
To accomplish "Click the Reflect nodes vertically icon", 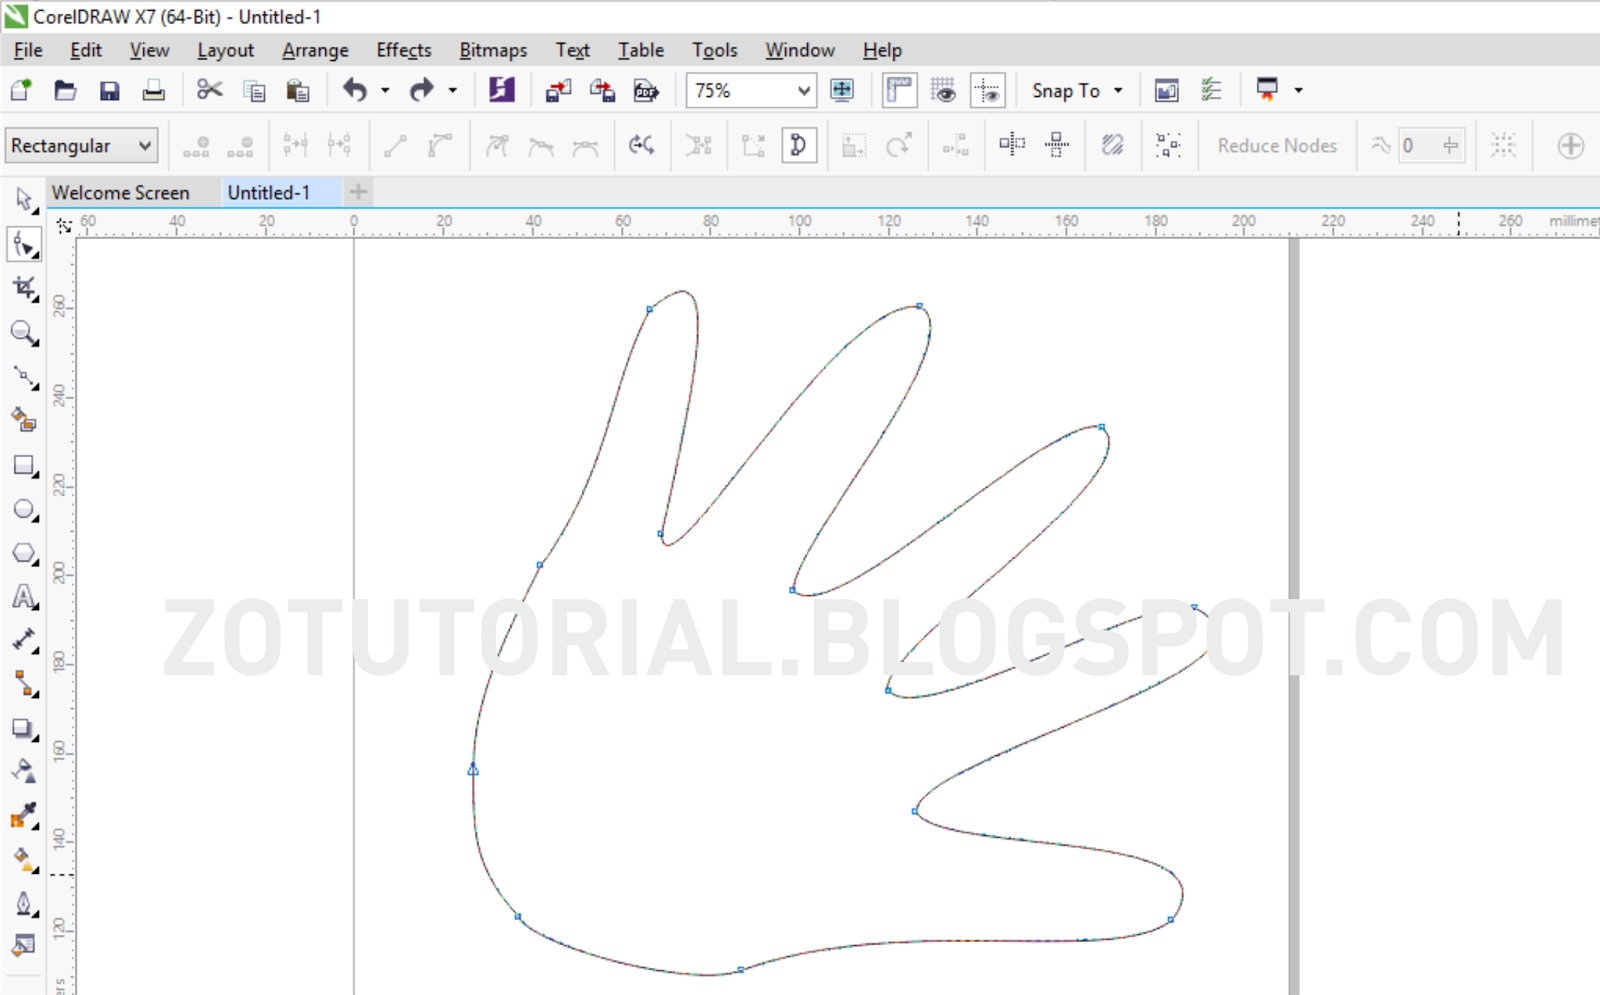I will 1056,145.
